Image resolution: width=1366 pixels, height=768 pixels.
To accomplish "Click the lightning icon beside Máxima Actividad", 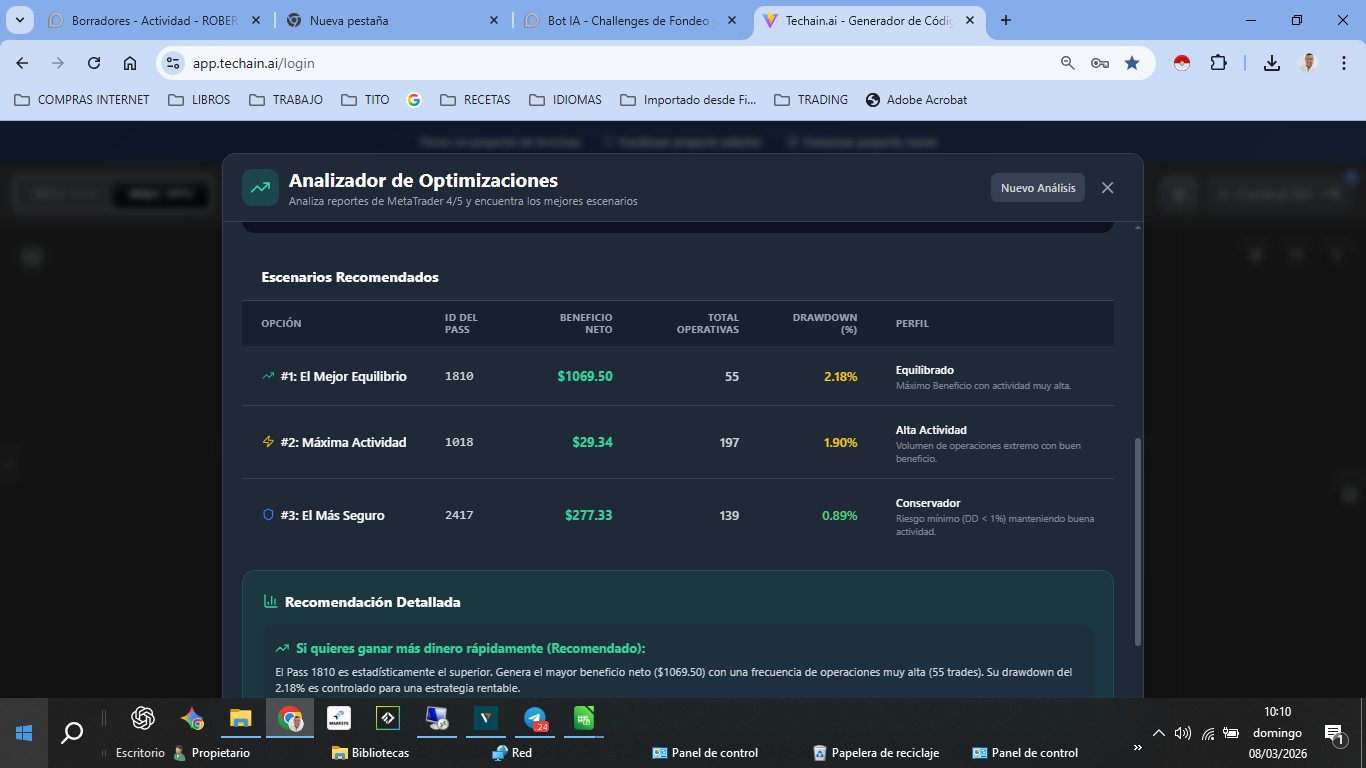I will 268,442.
